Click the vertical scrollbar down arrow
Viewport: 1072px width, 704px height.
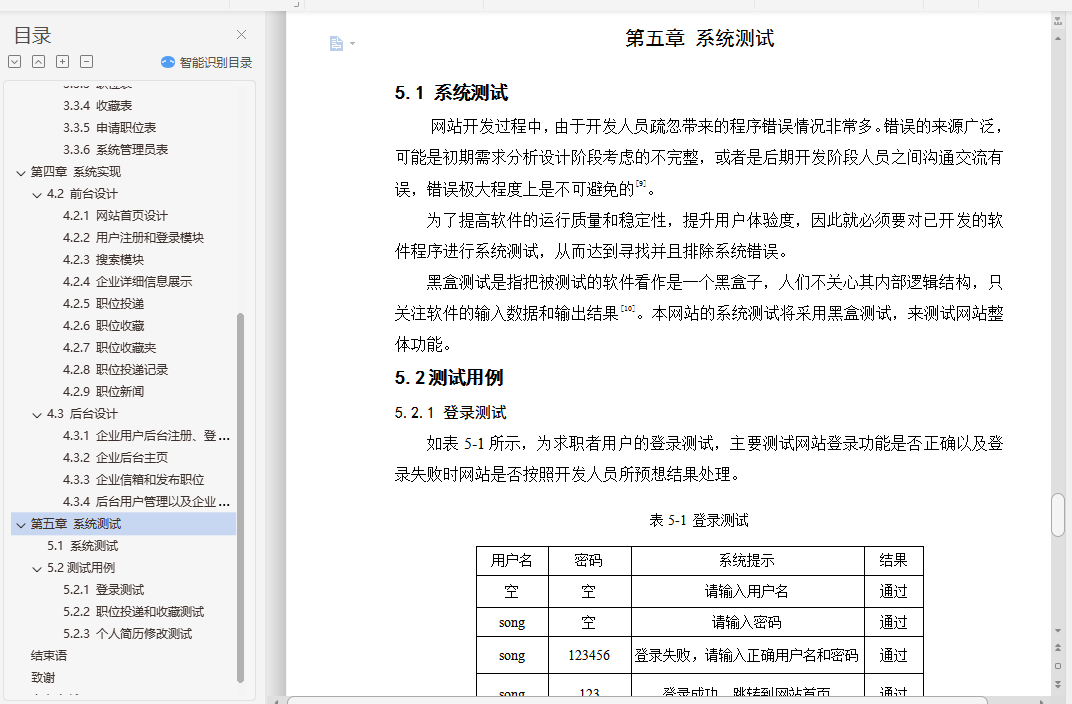point(1058,630)
